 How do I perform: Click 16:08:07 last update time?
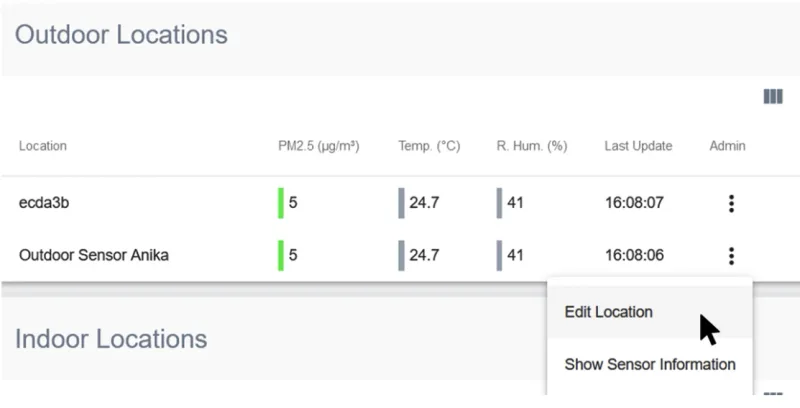[x=634, y=203]
